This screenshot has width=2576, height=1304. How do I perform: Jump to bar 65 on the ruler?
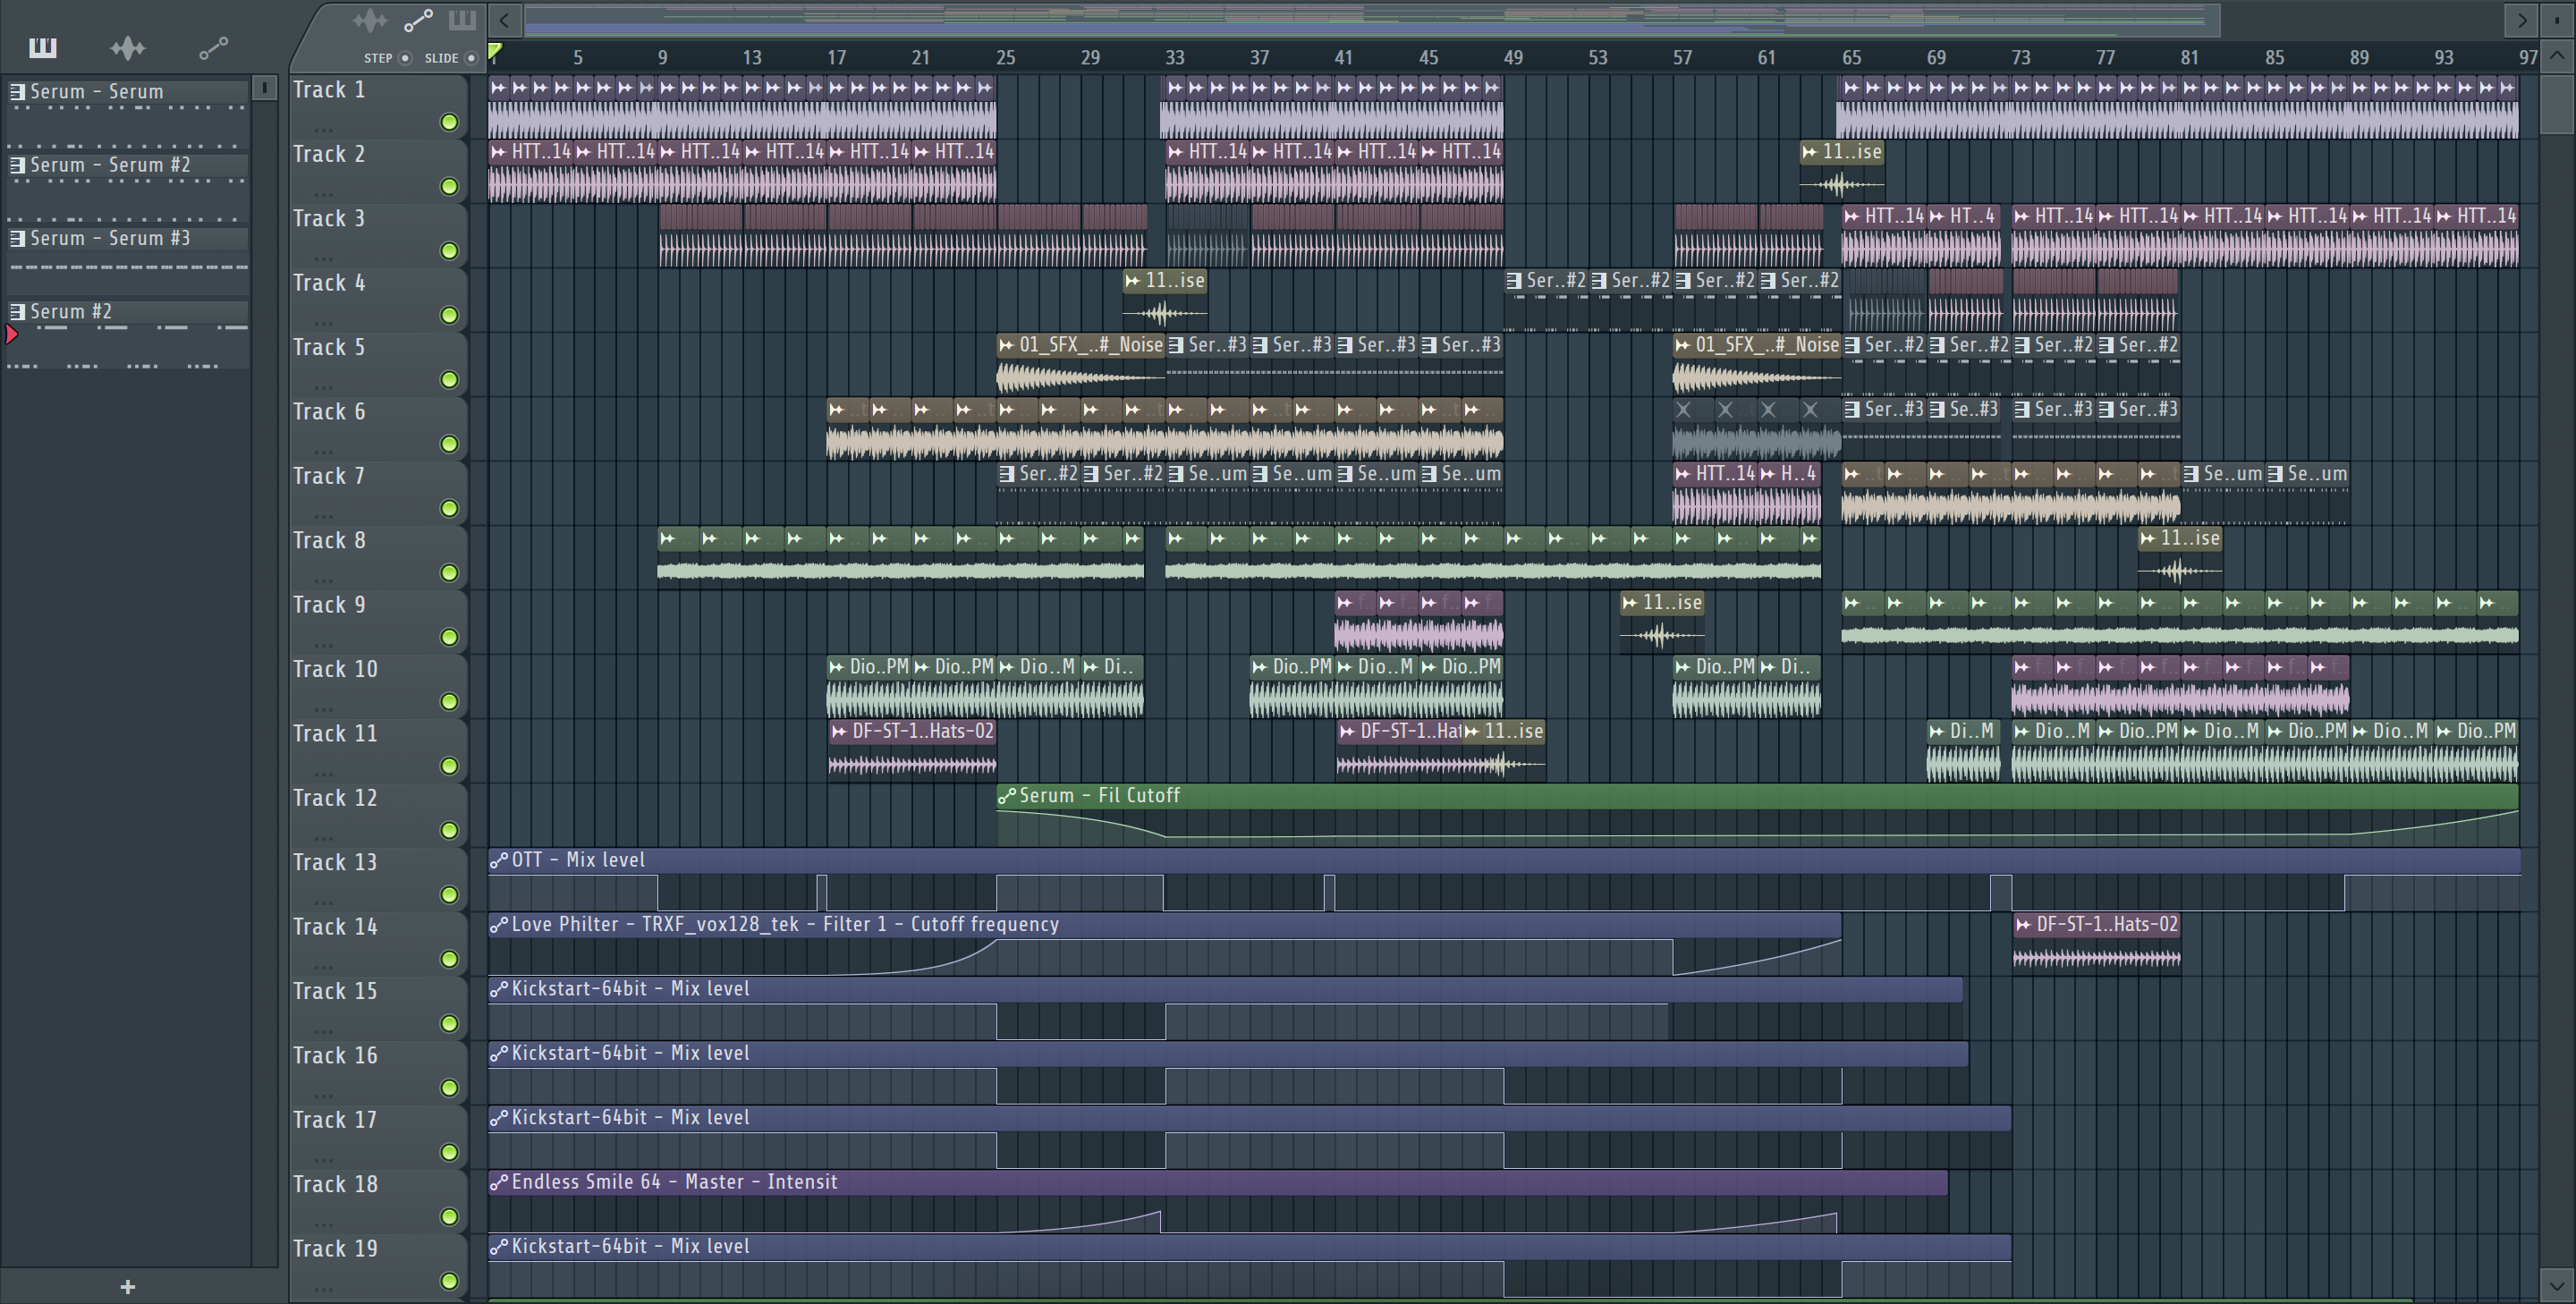[x=1851, y=58]
